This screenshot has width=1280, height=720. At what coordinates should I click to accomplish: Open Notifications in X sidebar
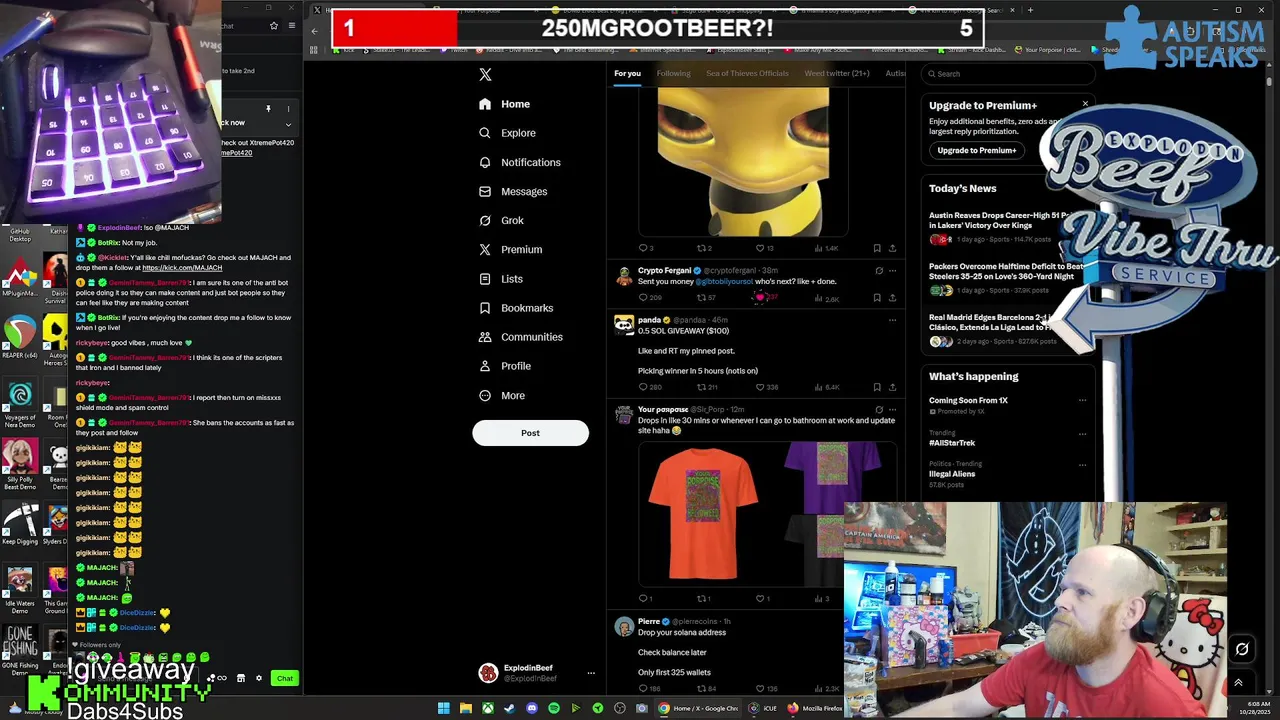[519, 162]
